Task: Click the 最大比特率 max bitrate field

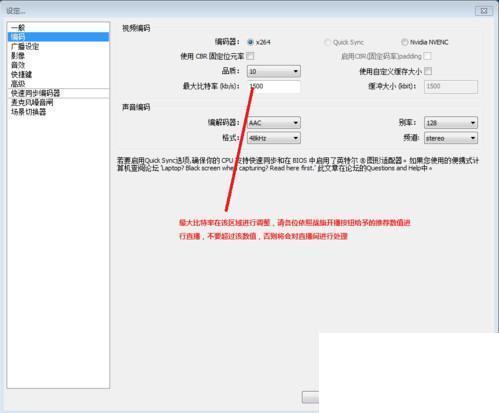Action: click(274, 86)
